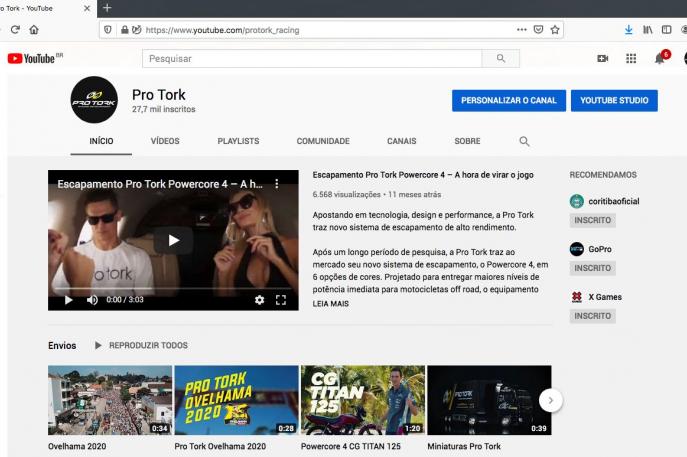Save page to Pocket icon
Image resolution: width=687 pixels, height=457 pixels.
click(538, 30)
